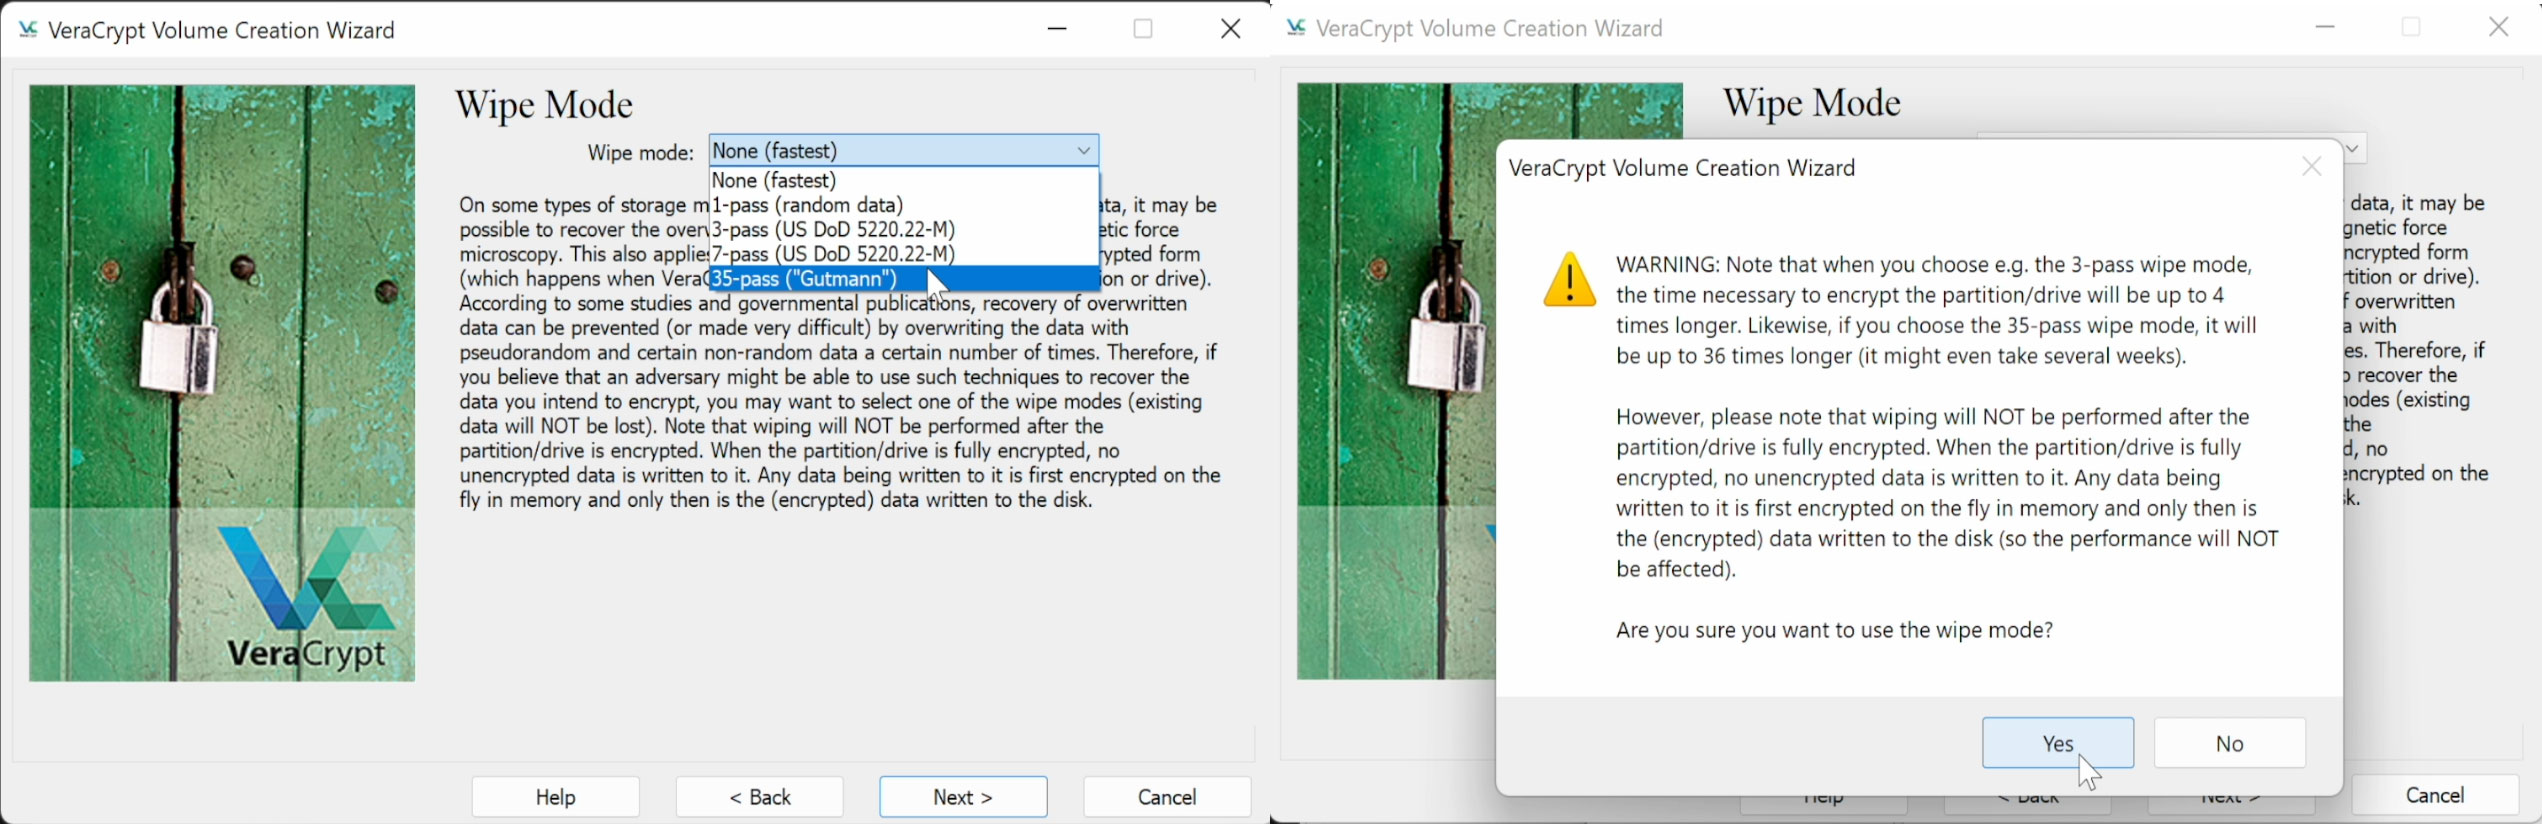This screenshot has width=2542, height=824.
Task: Click the Help button in left wizard
Action: [555, 796]
